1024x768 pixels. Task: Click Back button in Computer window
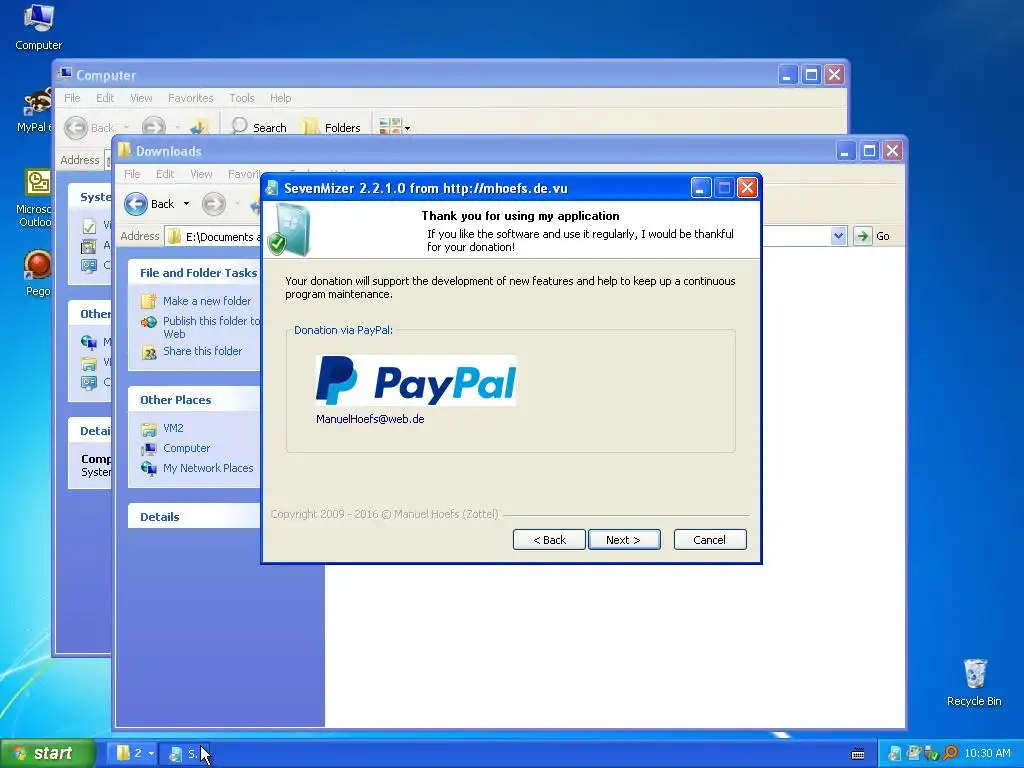pyautogui.click(x=89, y=127)
